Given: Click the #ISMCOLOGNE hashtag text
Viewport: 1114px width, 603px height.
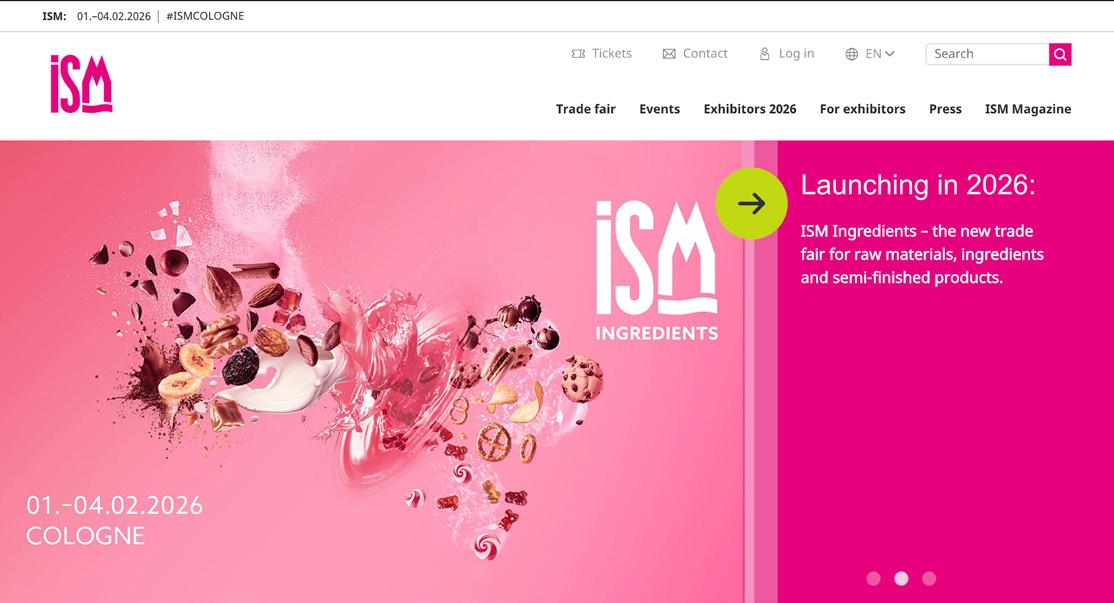Looking at the screenshot, I should point(205,16).
